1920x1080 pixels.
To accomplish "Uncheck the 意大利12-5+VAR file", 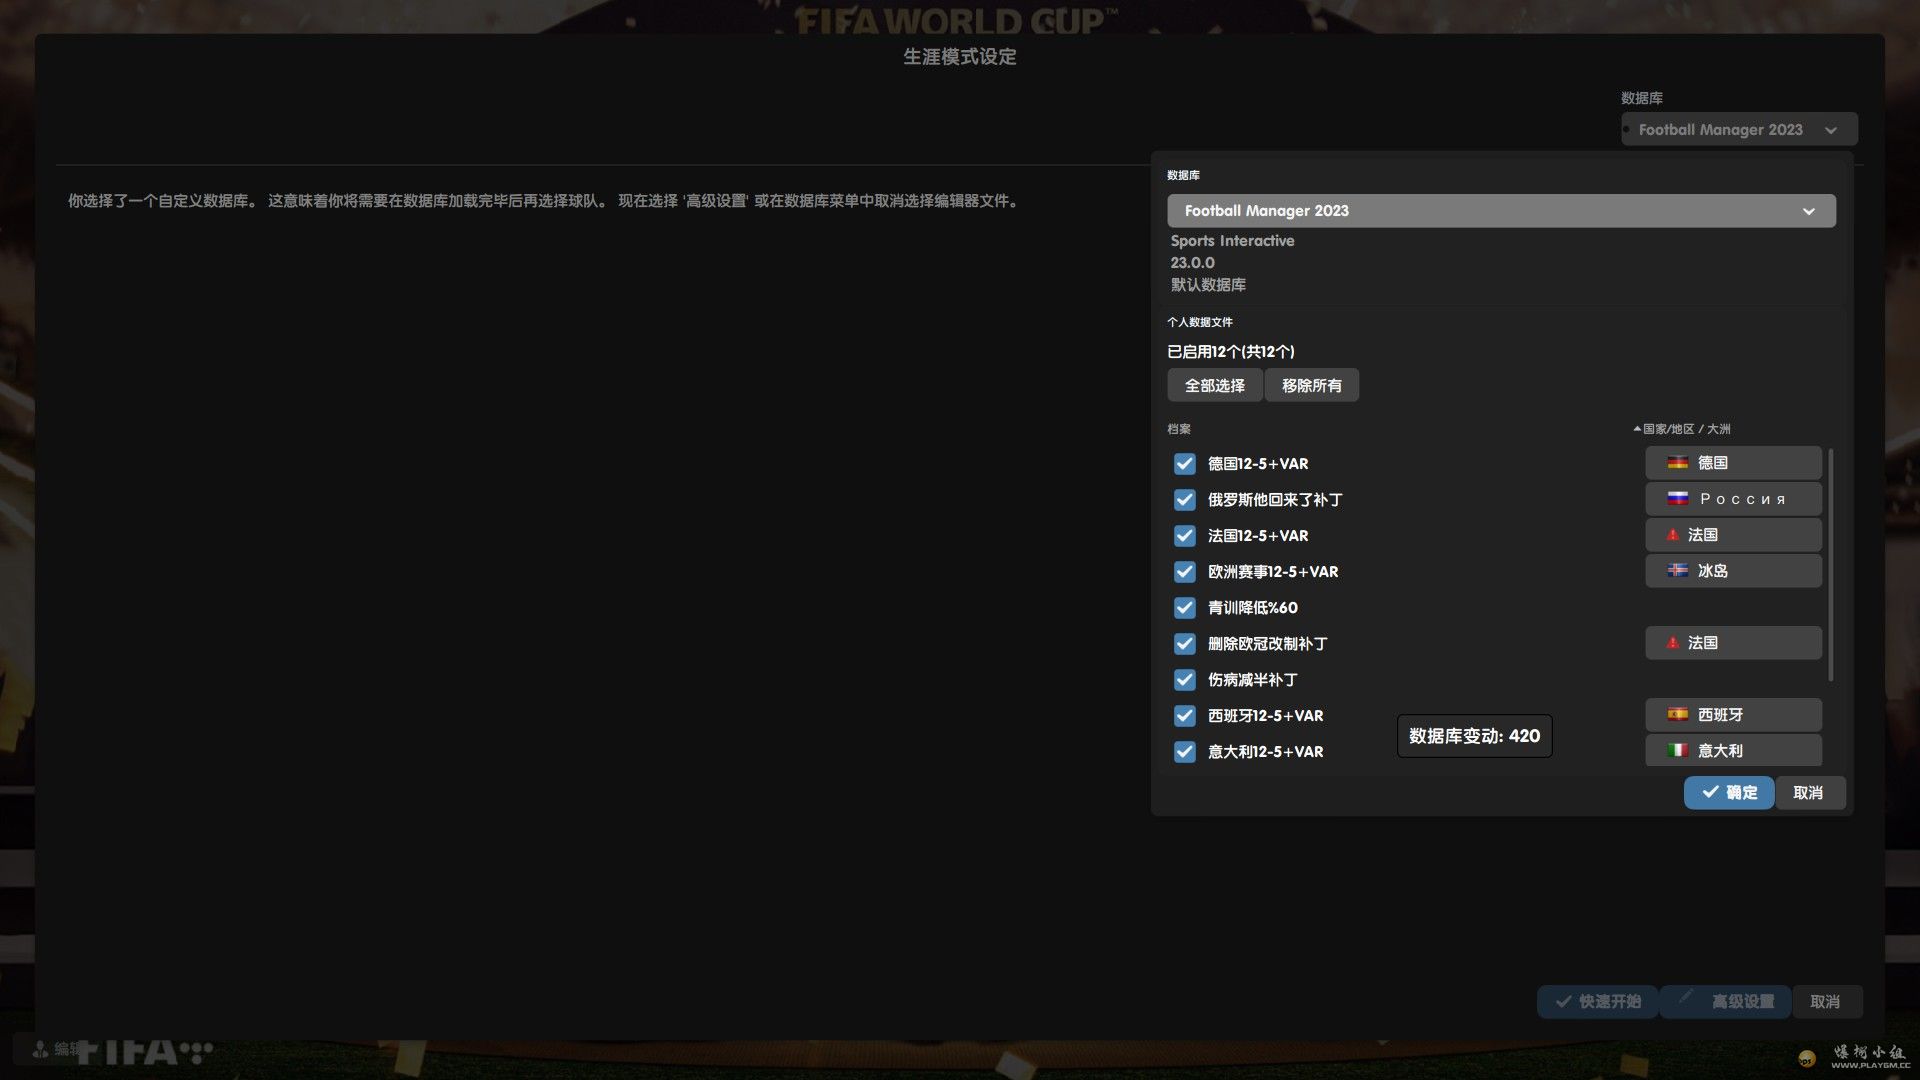I will (x=1184, y=752).
